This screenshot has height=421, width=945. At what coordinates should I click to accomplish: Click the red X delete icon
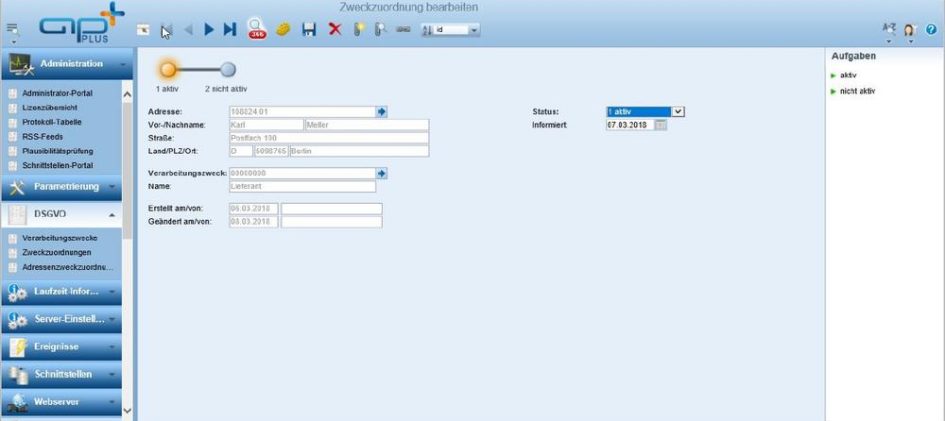coord(334,30)
